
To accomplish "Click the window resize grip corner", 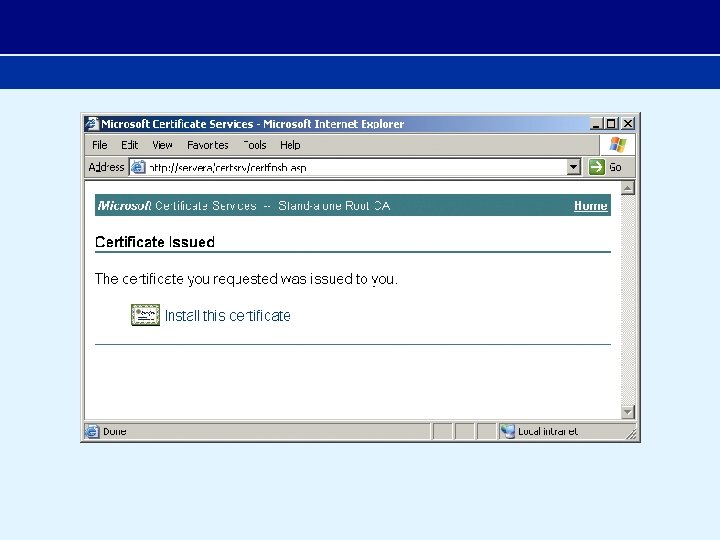I will tap(632, 433).
